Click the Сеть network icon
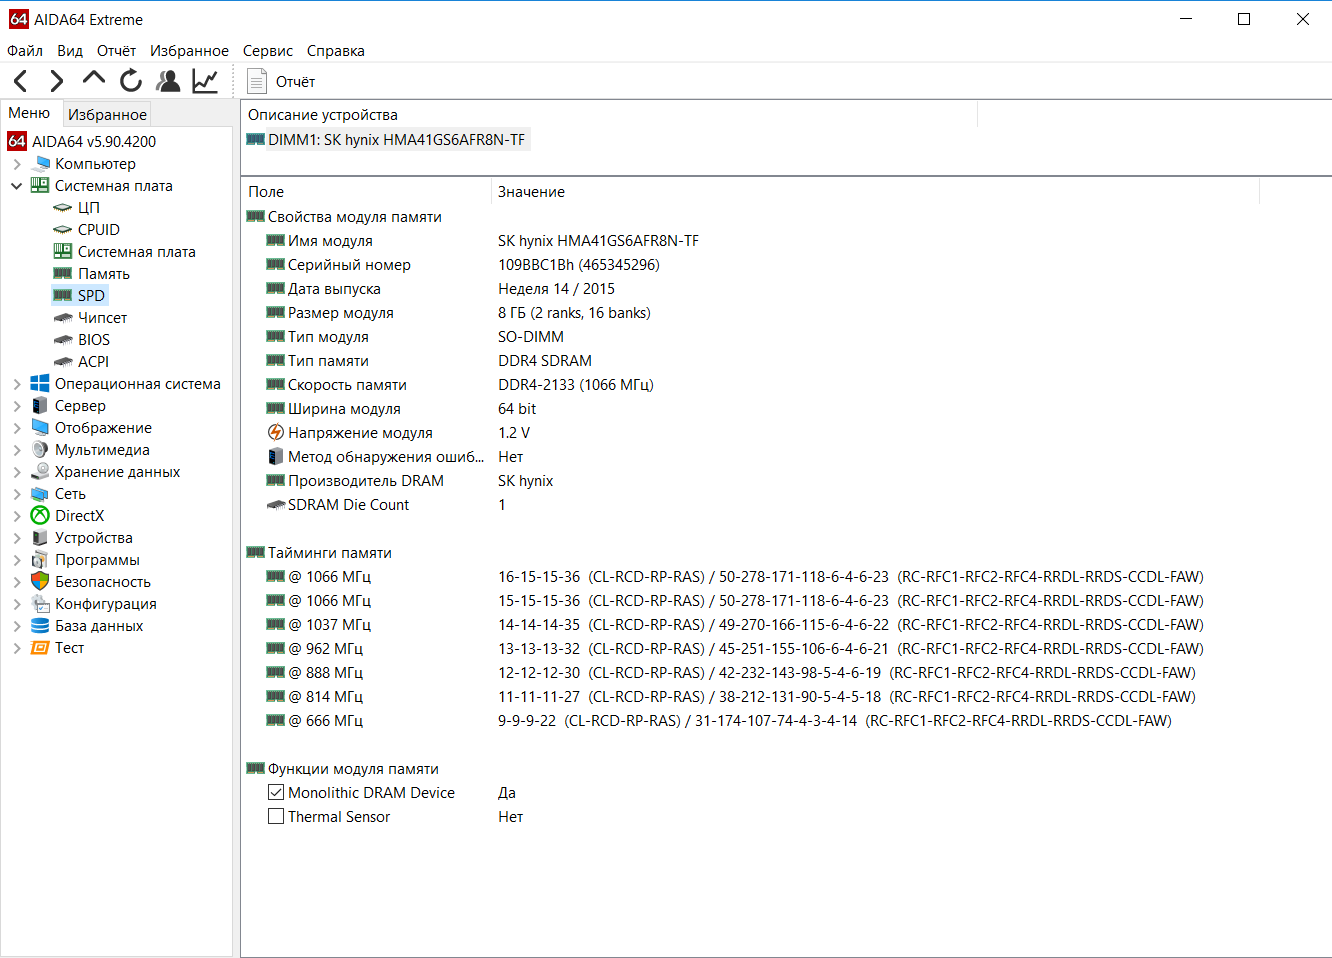Viewport: 1332px width, 958px height. point(40,494)
